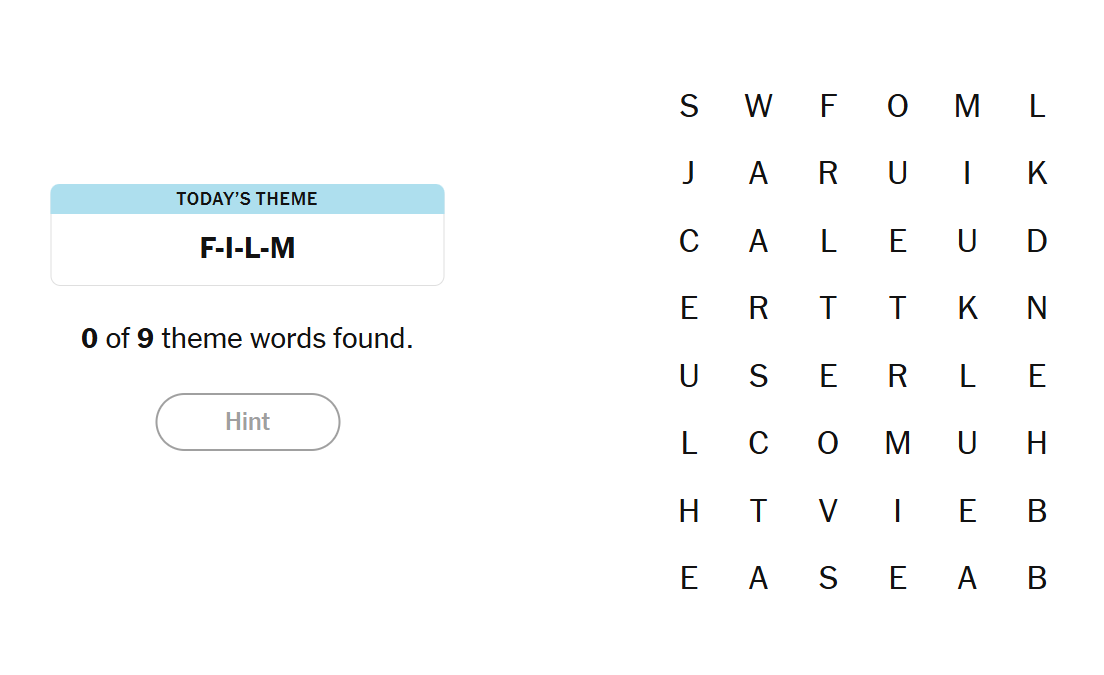Choose the B in the bottom-right corner
Viewport: 1104px width, 675px height.
(1037, 578)
